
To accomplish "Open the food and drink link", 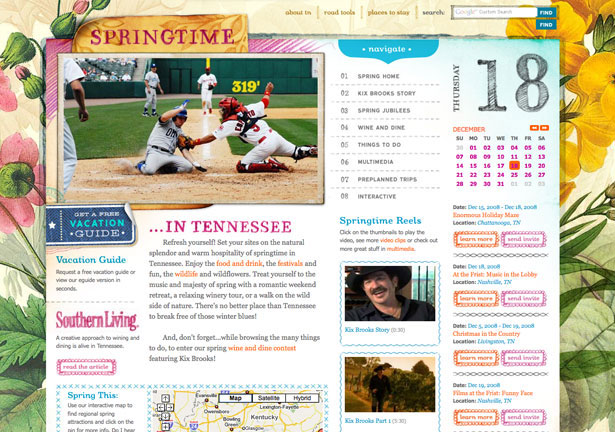I will point(239,263).
